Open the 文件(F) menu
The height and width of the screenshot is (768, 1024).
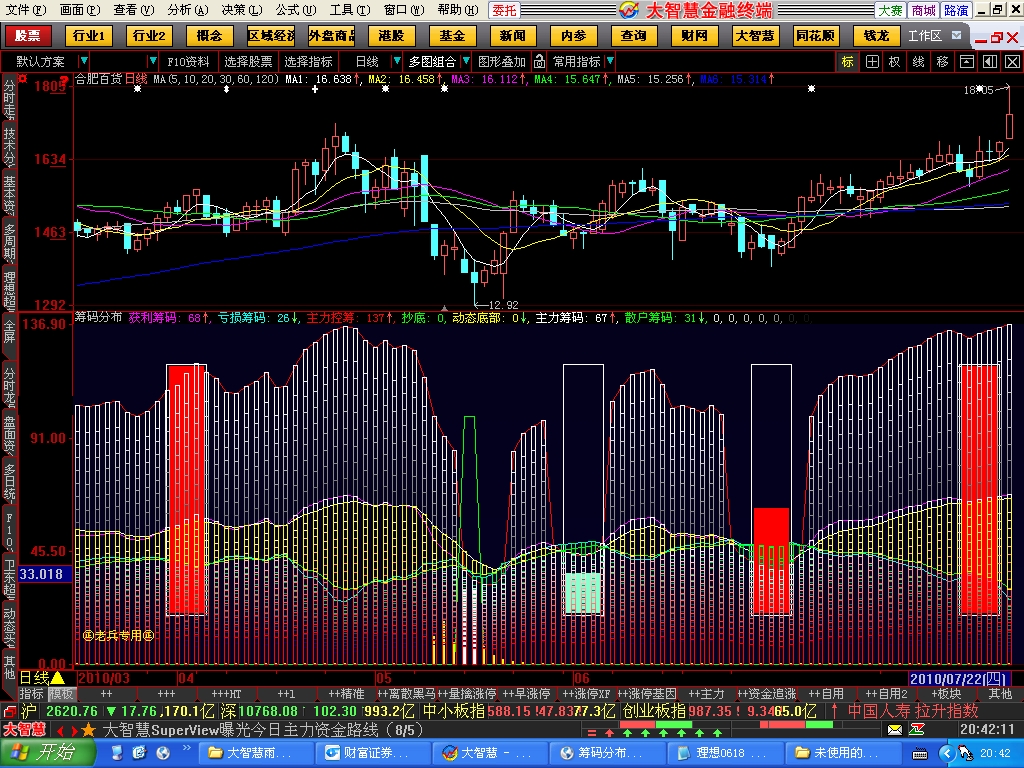(x=26, y=10)
